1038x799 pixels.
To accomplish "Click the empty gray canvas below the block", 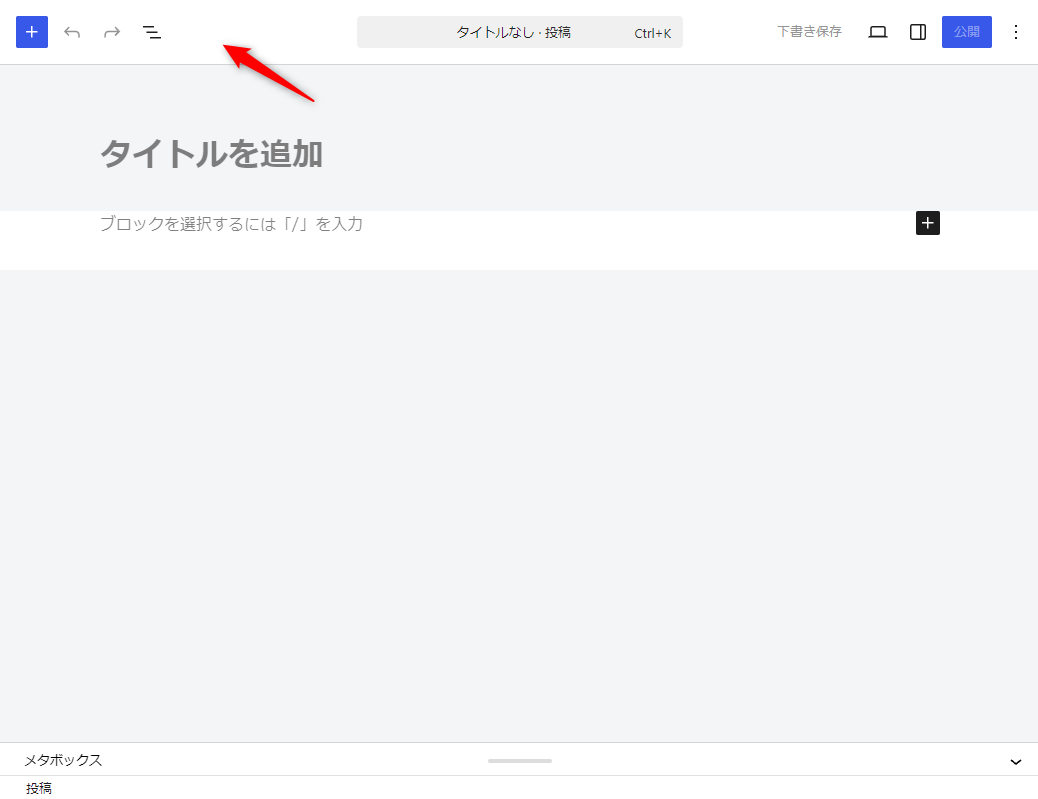I will (x=519, y=500).
